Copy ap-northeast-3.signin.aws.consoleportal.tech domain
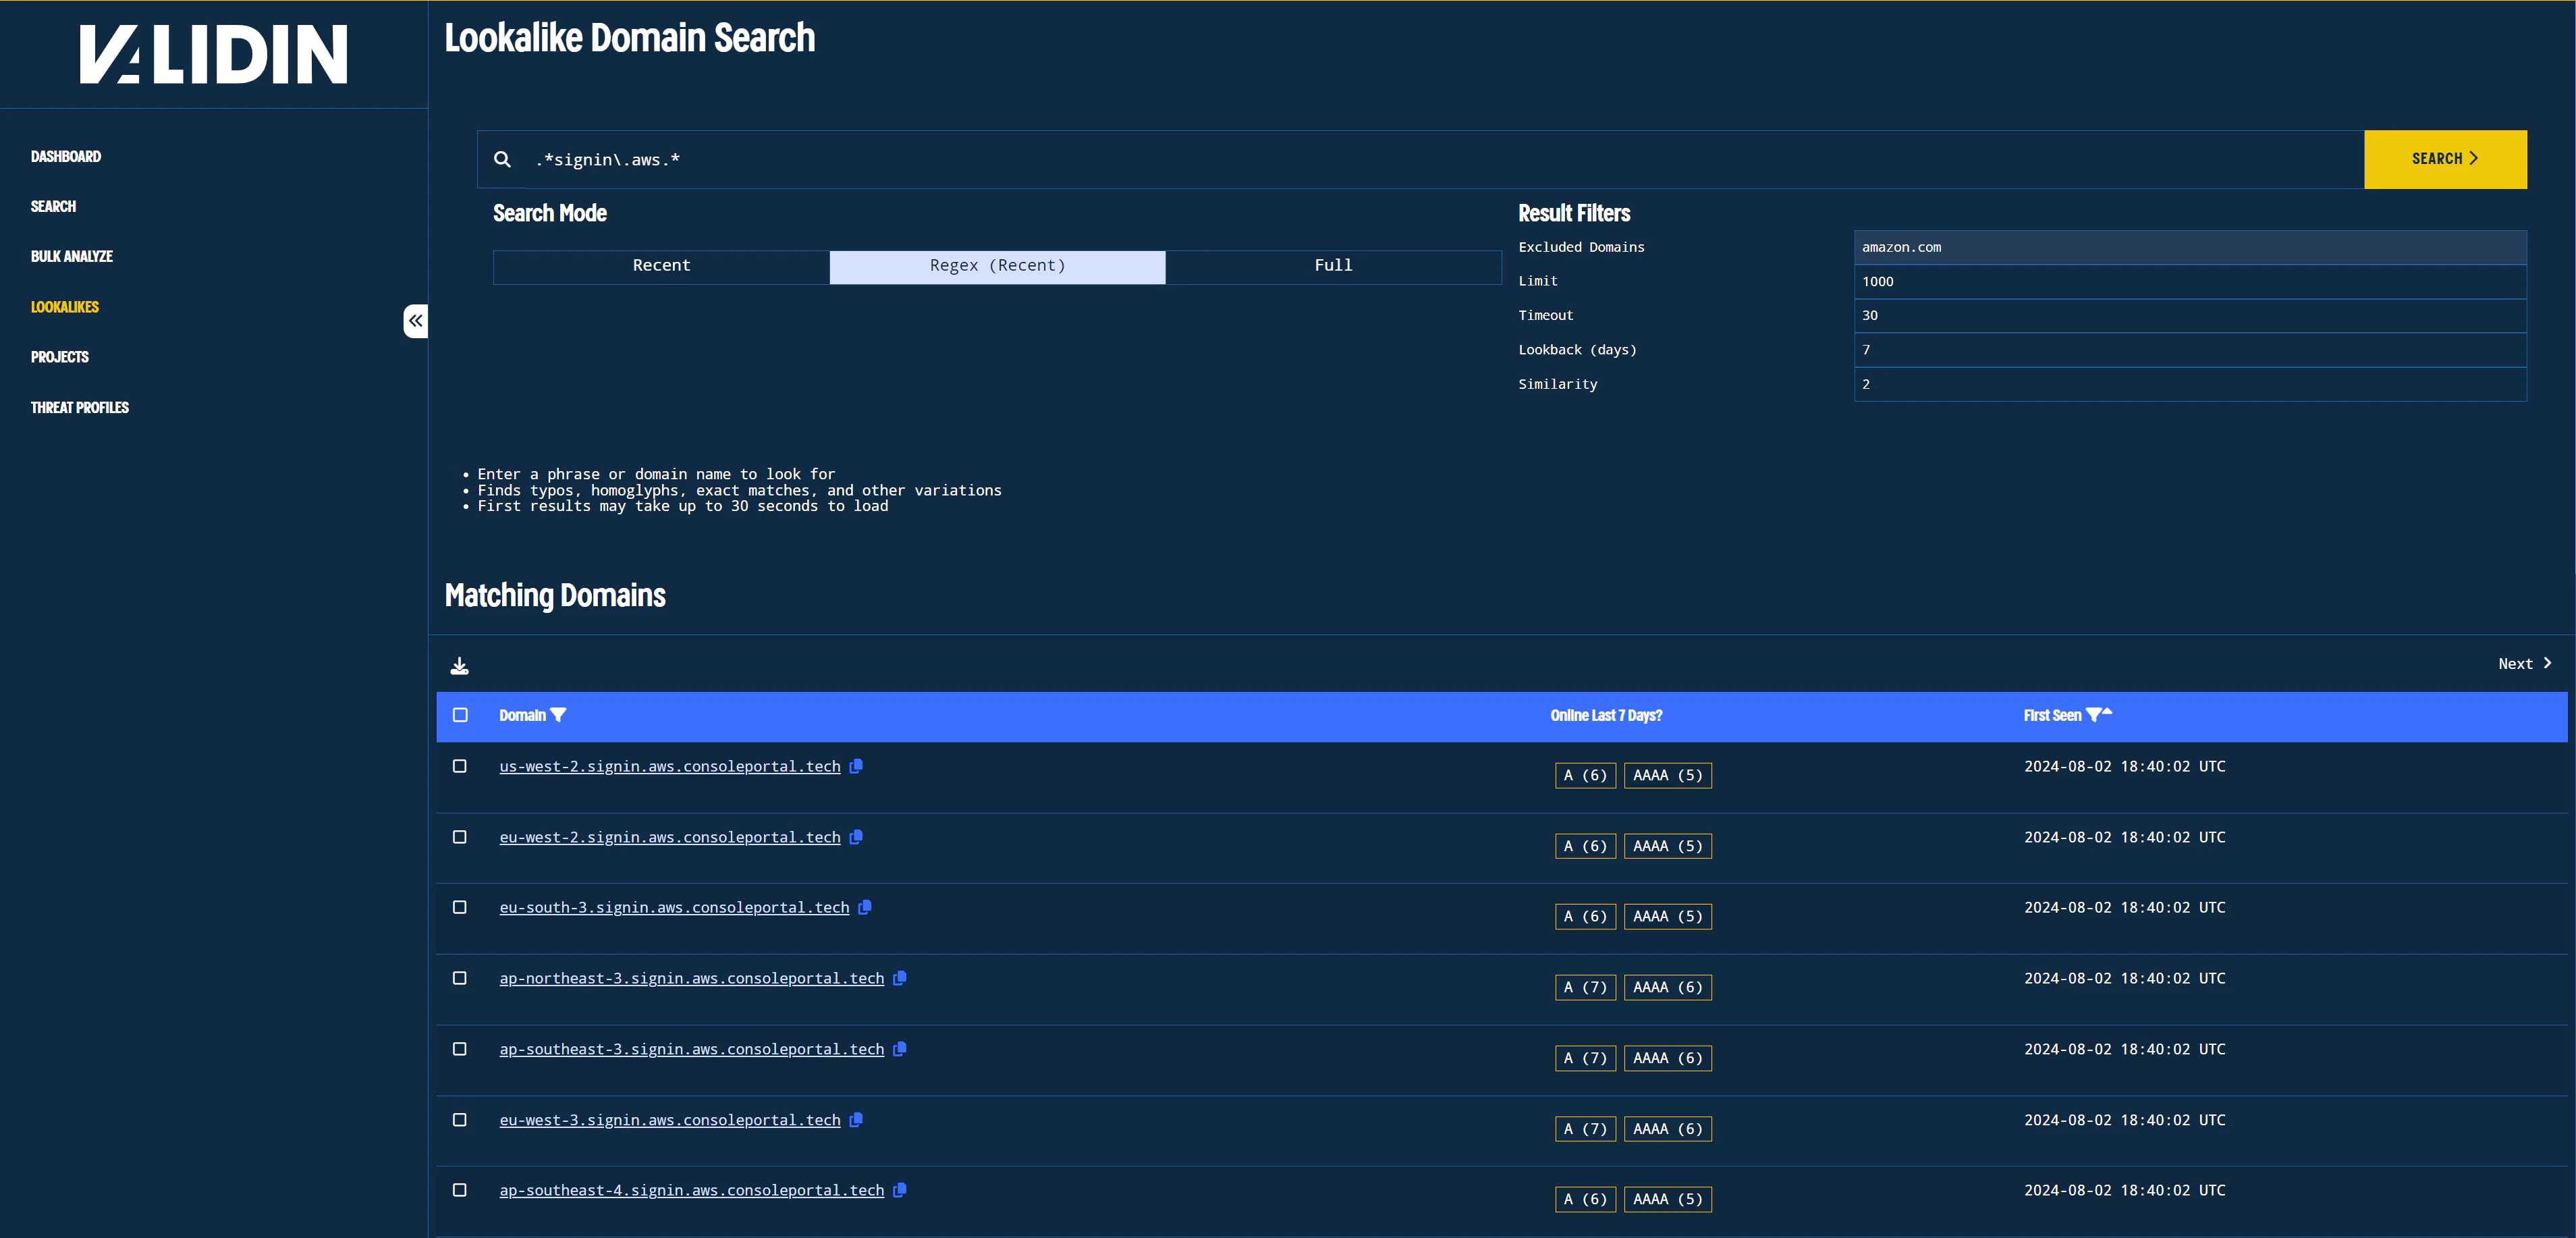This screenshot has height=1238, width=2576. 900,978
